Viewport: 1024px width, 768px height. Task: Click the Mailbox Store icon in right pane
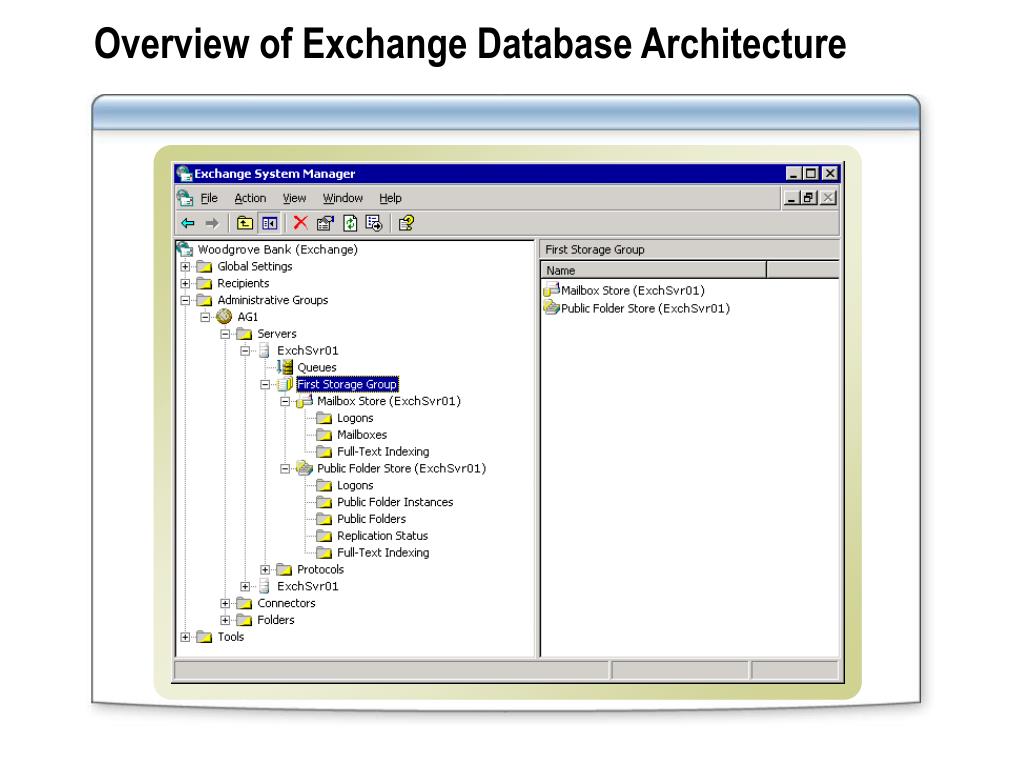tap(552, 289)
